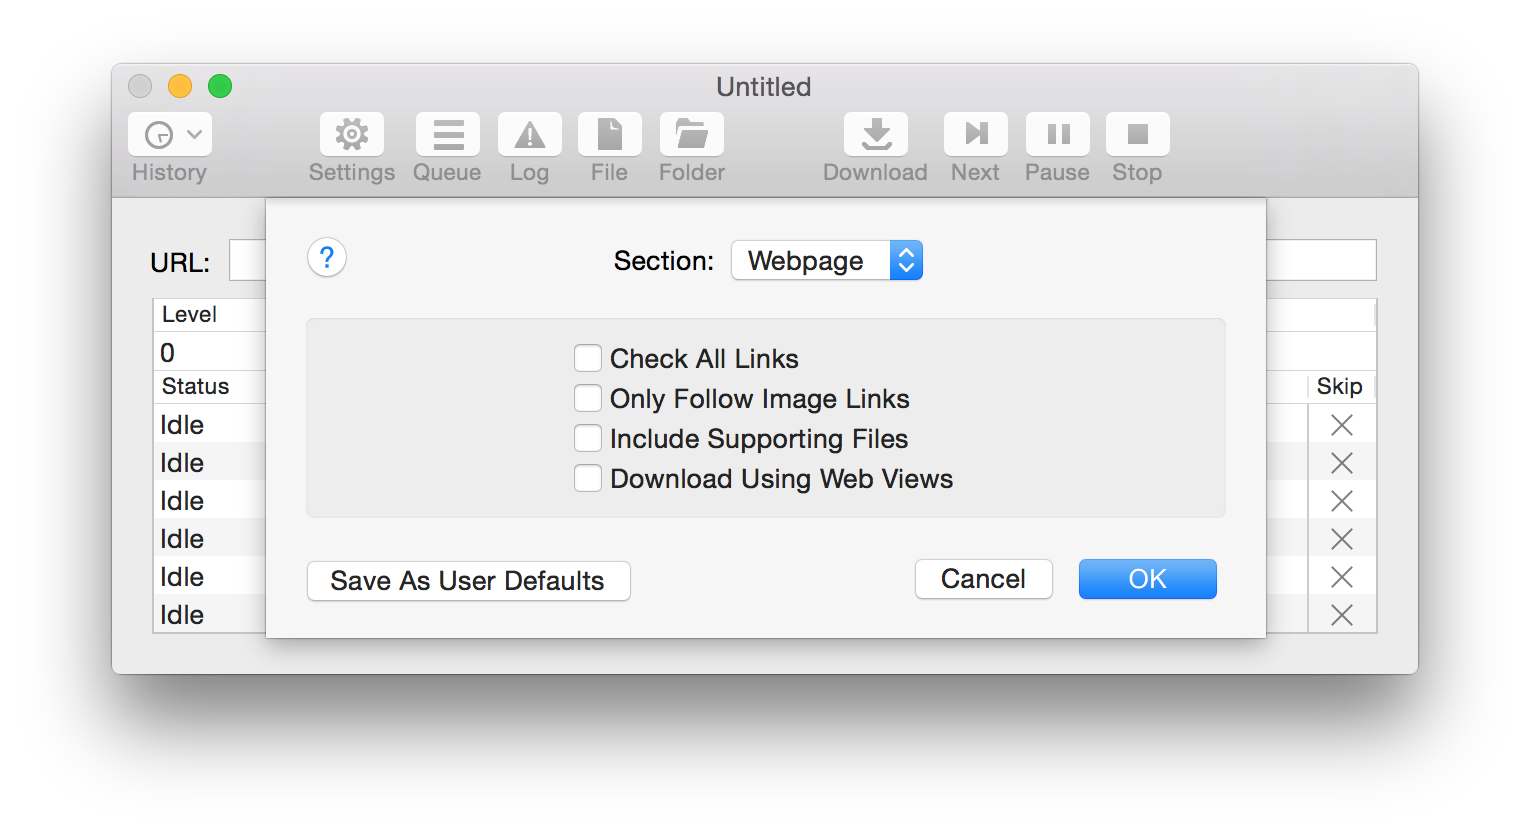Viewport: 1530px width, 834px height.
Task: Tick Download Using Web Views checkbox
Action: [x=588, y=478]
